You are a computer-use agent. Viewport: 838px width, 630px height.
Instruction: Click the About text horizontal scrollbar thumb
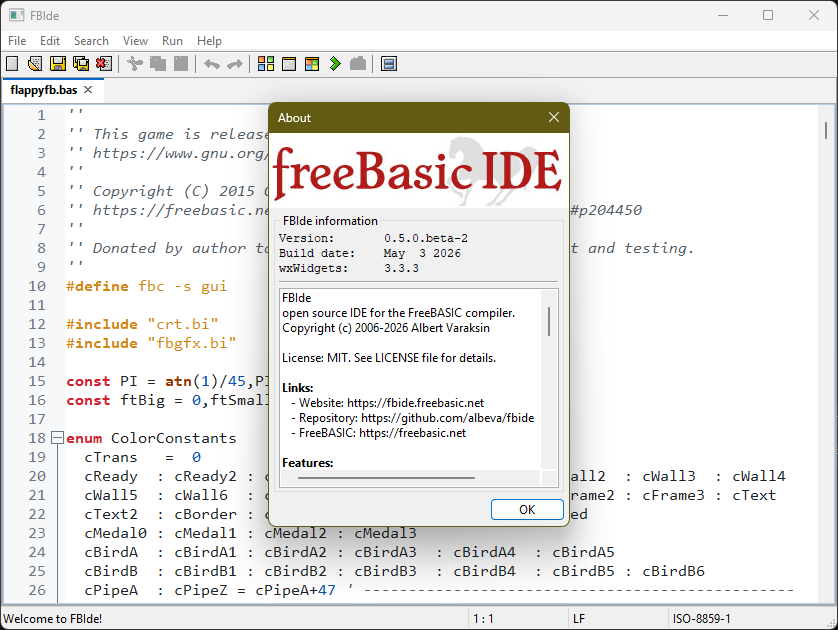(386, 478)
